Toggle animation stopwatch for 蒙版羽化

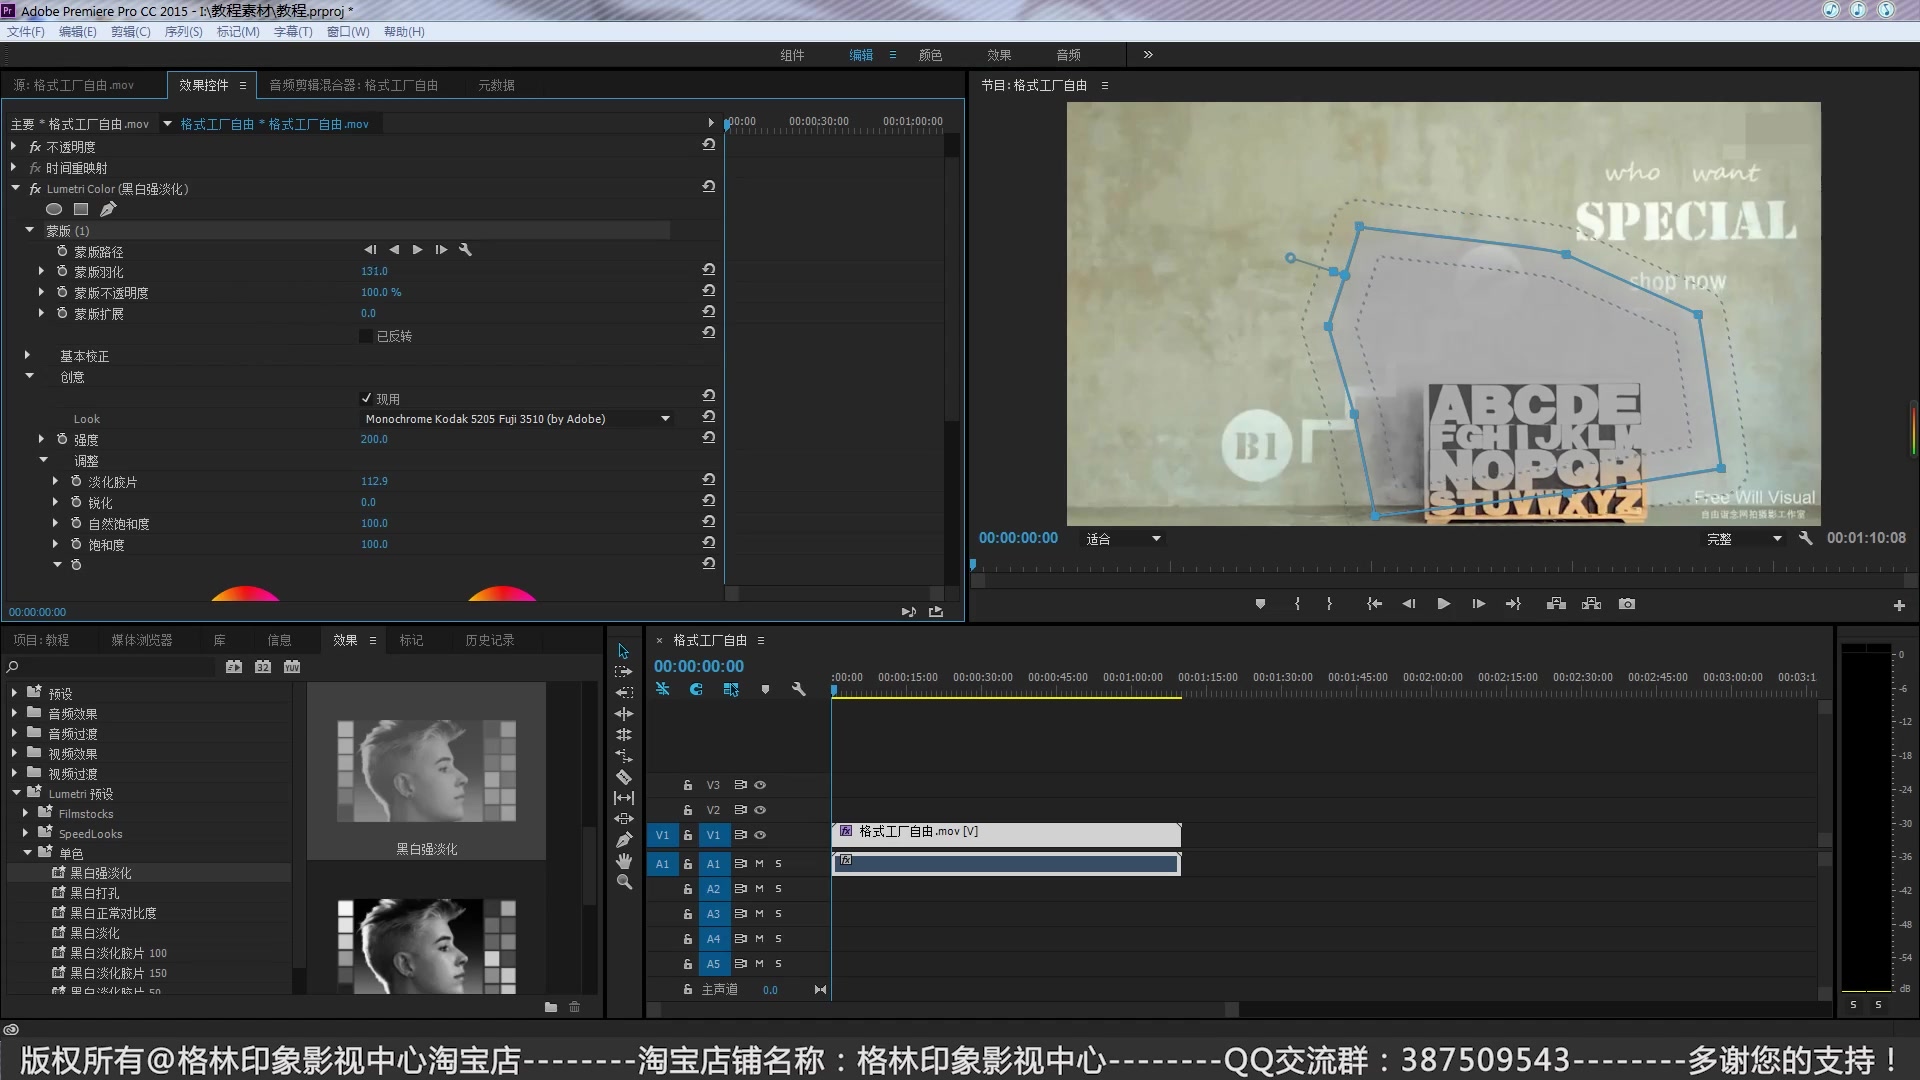(x=62, y=271)
